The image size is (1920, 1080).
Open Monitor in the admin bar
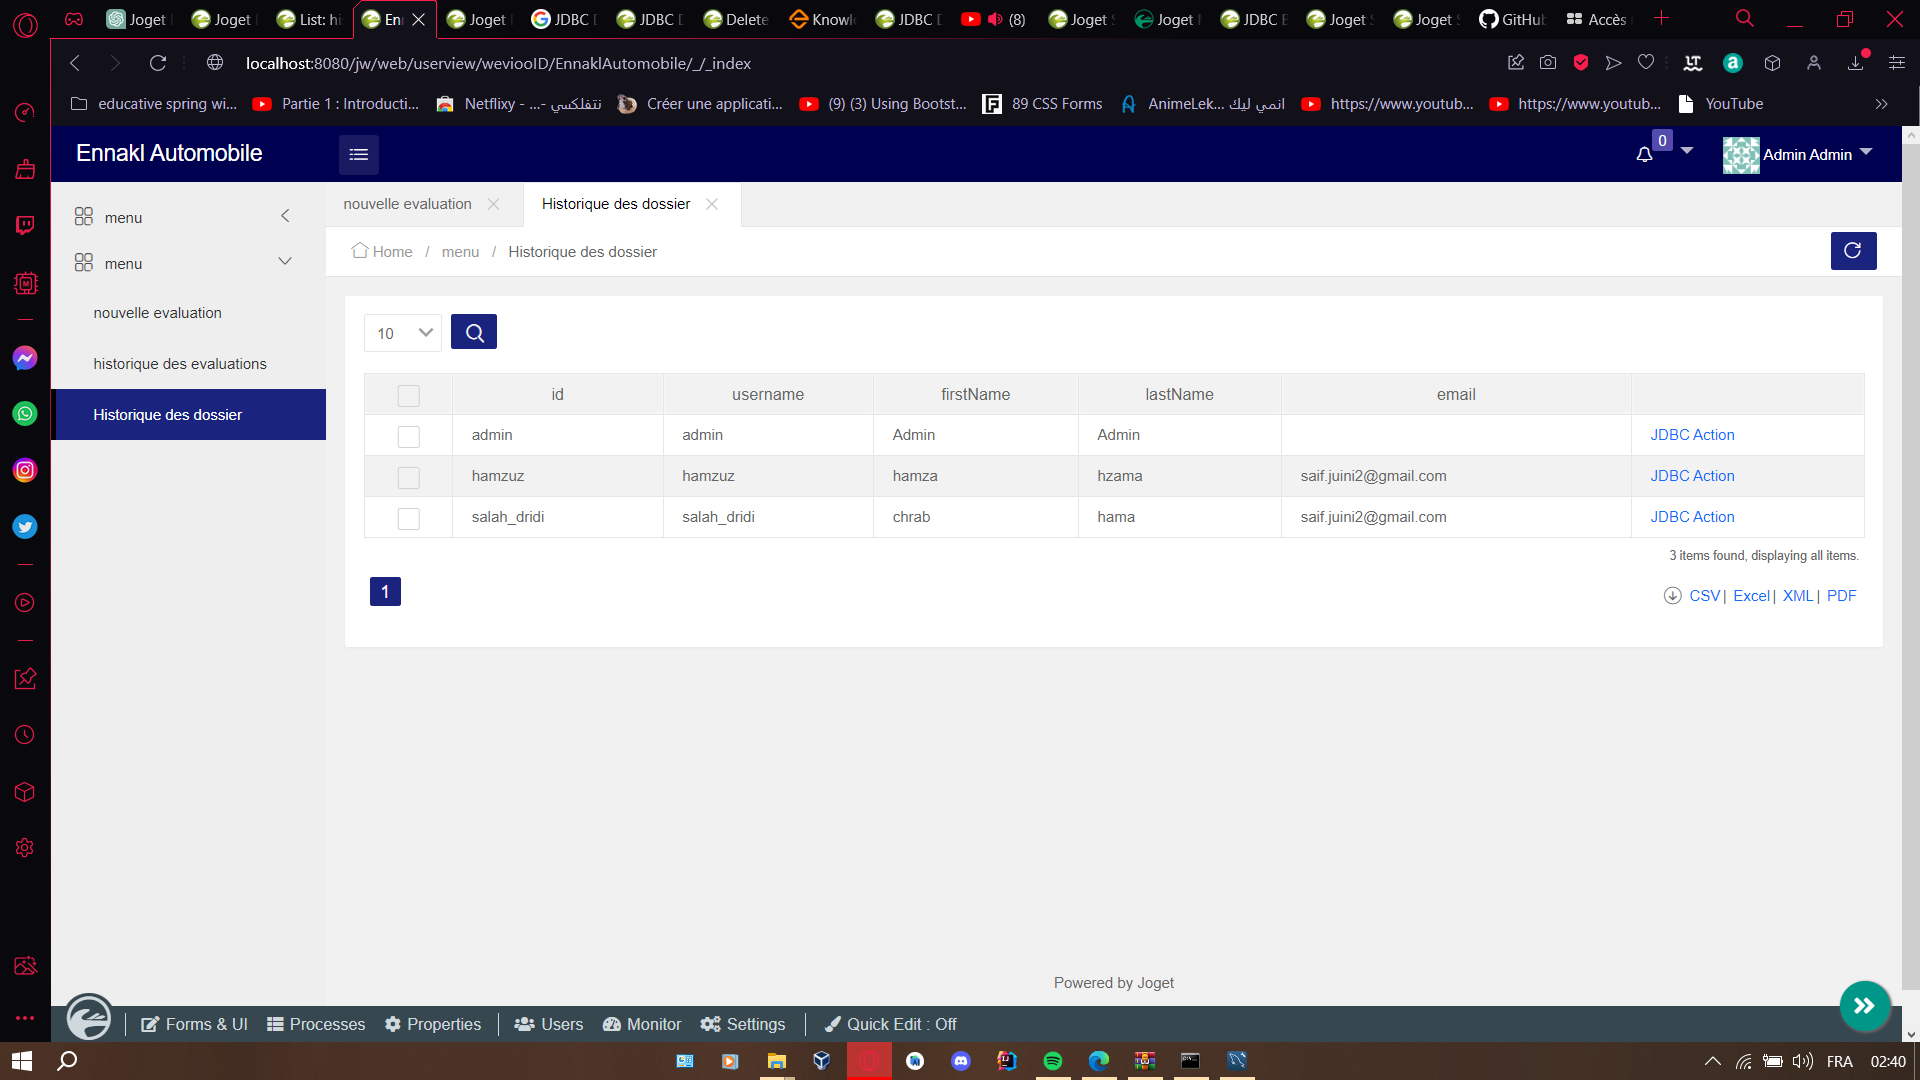(x=641, y=1024)
